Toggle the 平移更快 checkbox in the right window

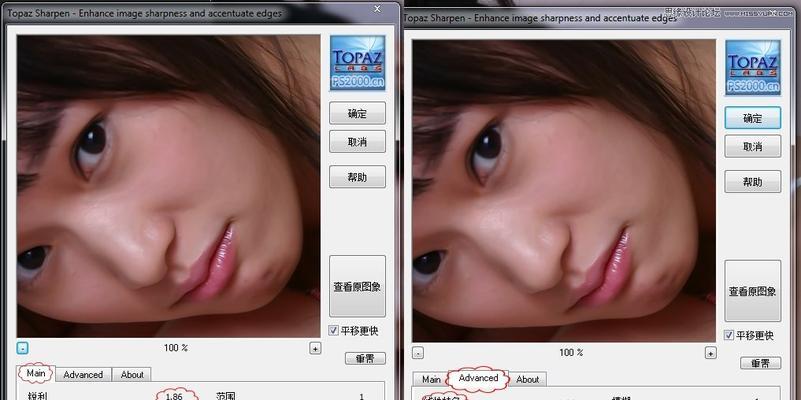tap(729, 335)
